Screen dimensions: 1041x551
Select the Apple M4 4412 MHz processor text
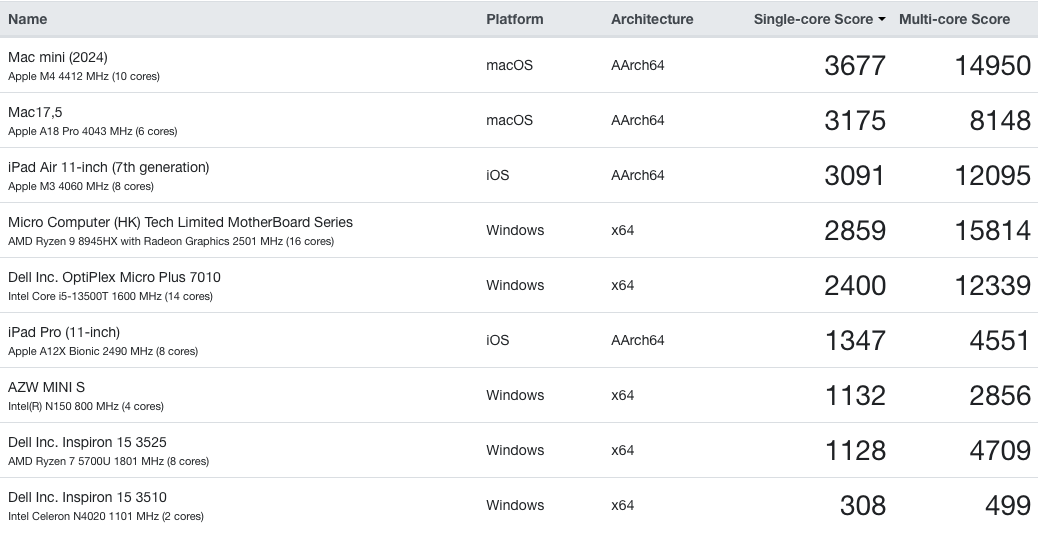click(84, 76)
